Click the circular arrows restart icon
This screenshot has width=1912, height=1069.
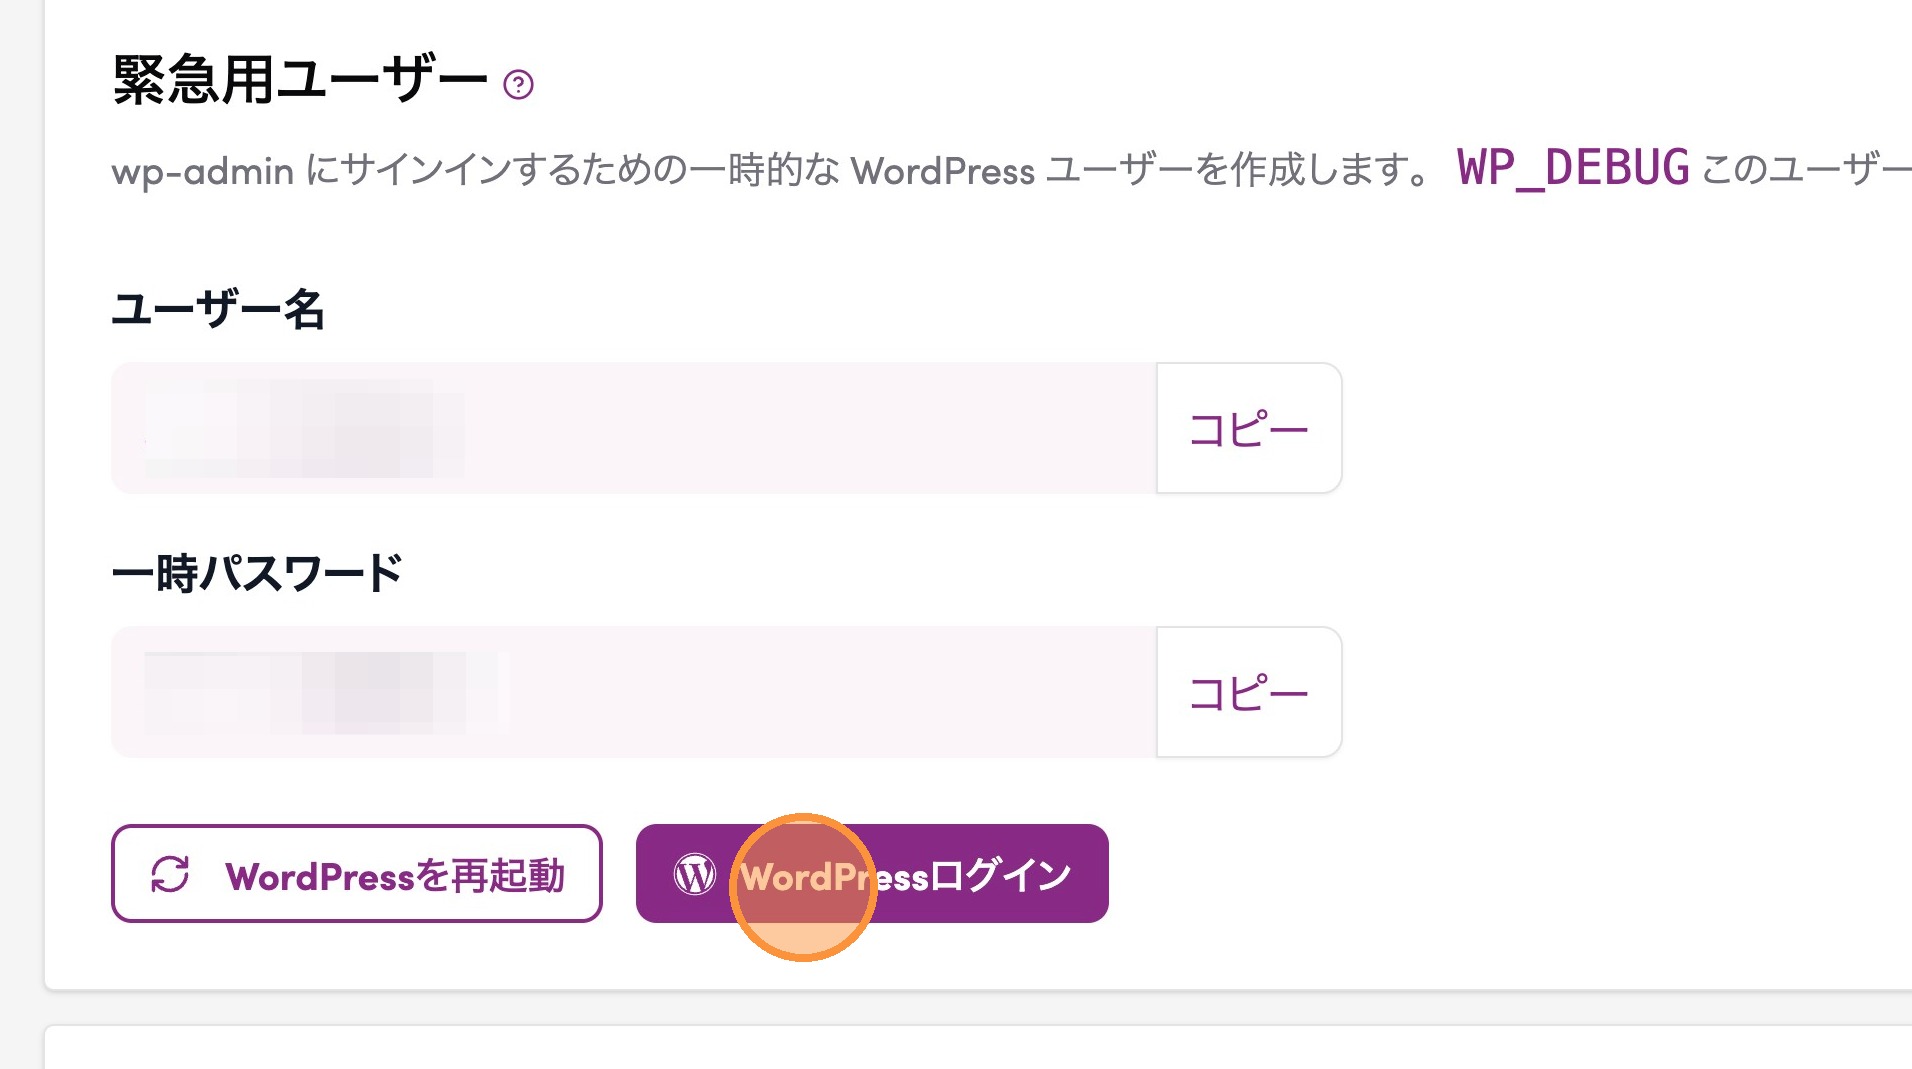tap(170, 874)
